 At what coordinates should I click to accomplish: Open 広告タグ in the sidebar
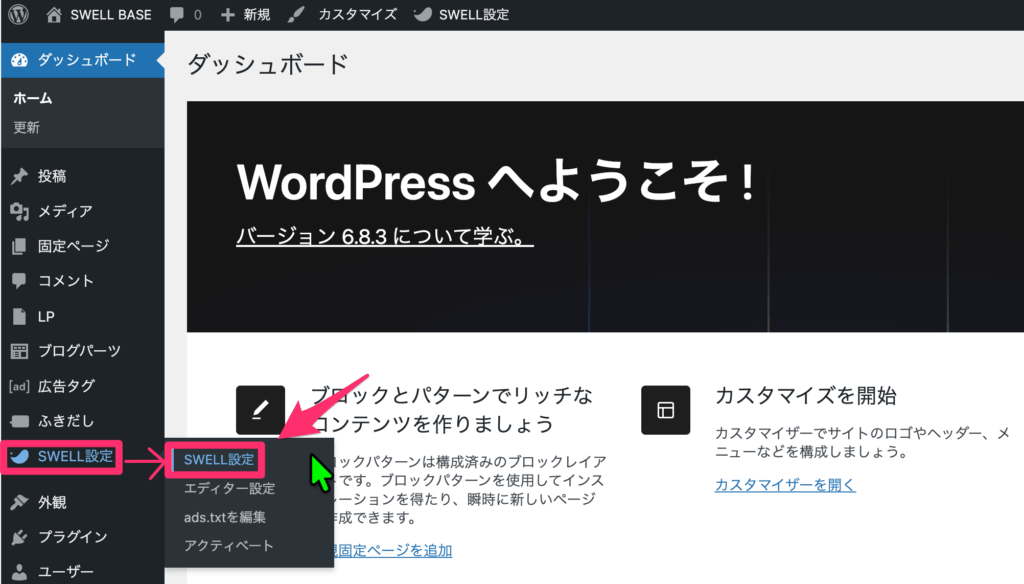[66, 386]
